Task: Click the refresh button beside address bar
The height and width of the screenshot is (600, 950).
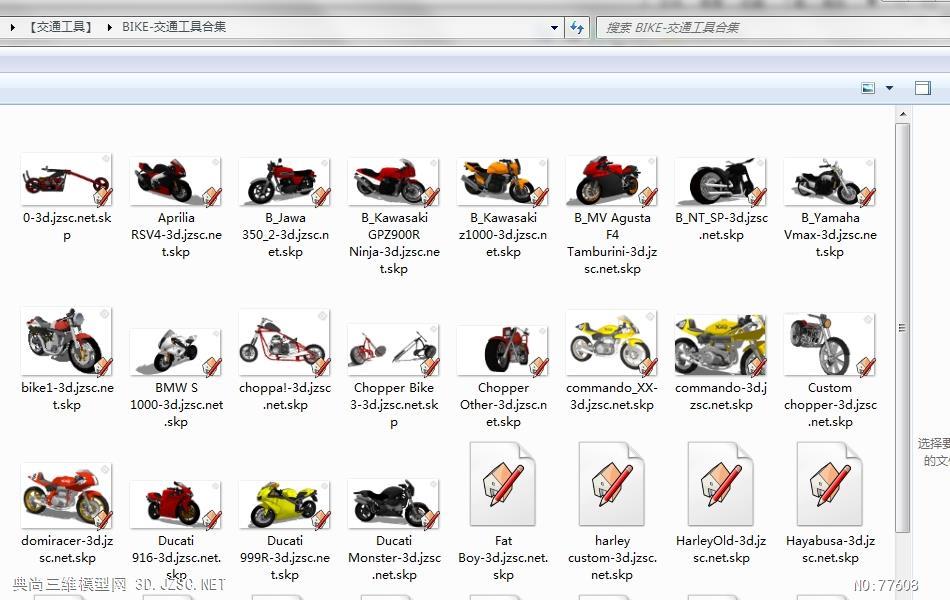Action: (x=577, y=27)
